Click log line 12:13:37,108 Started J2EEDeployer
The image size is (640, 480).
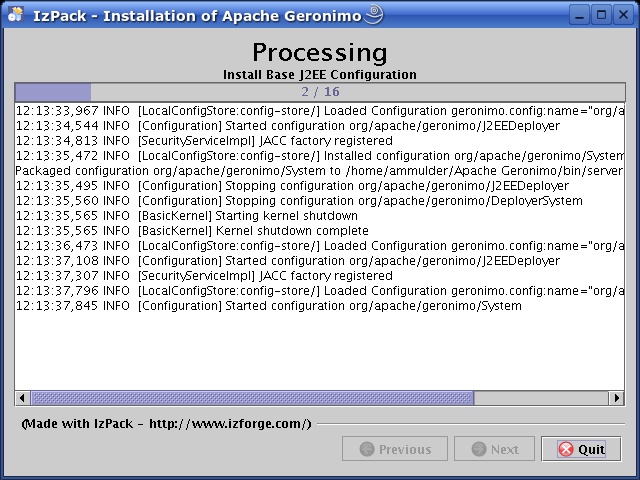[288, 261]
